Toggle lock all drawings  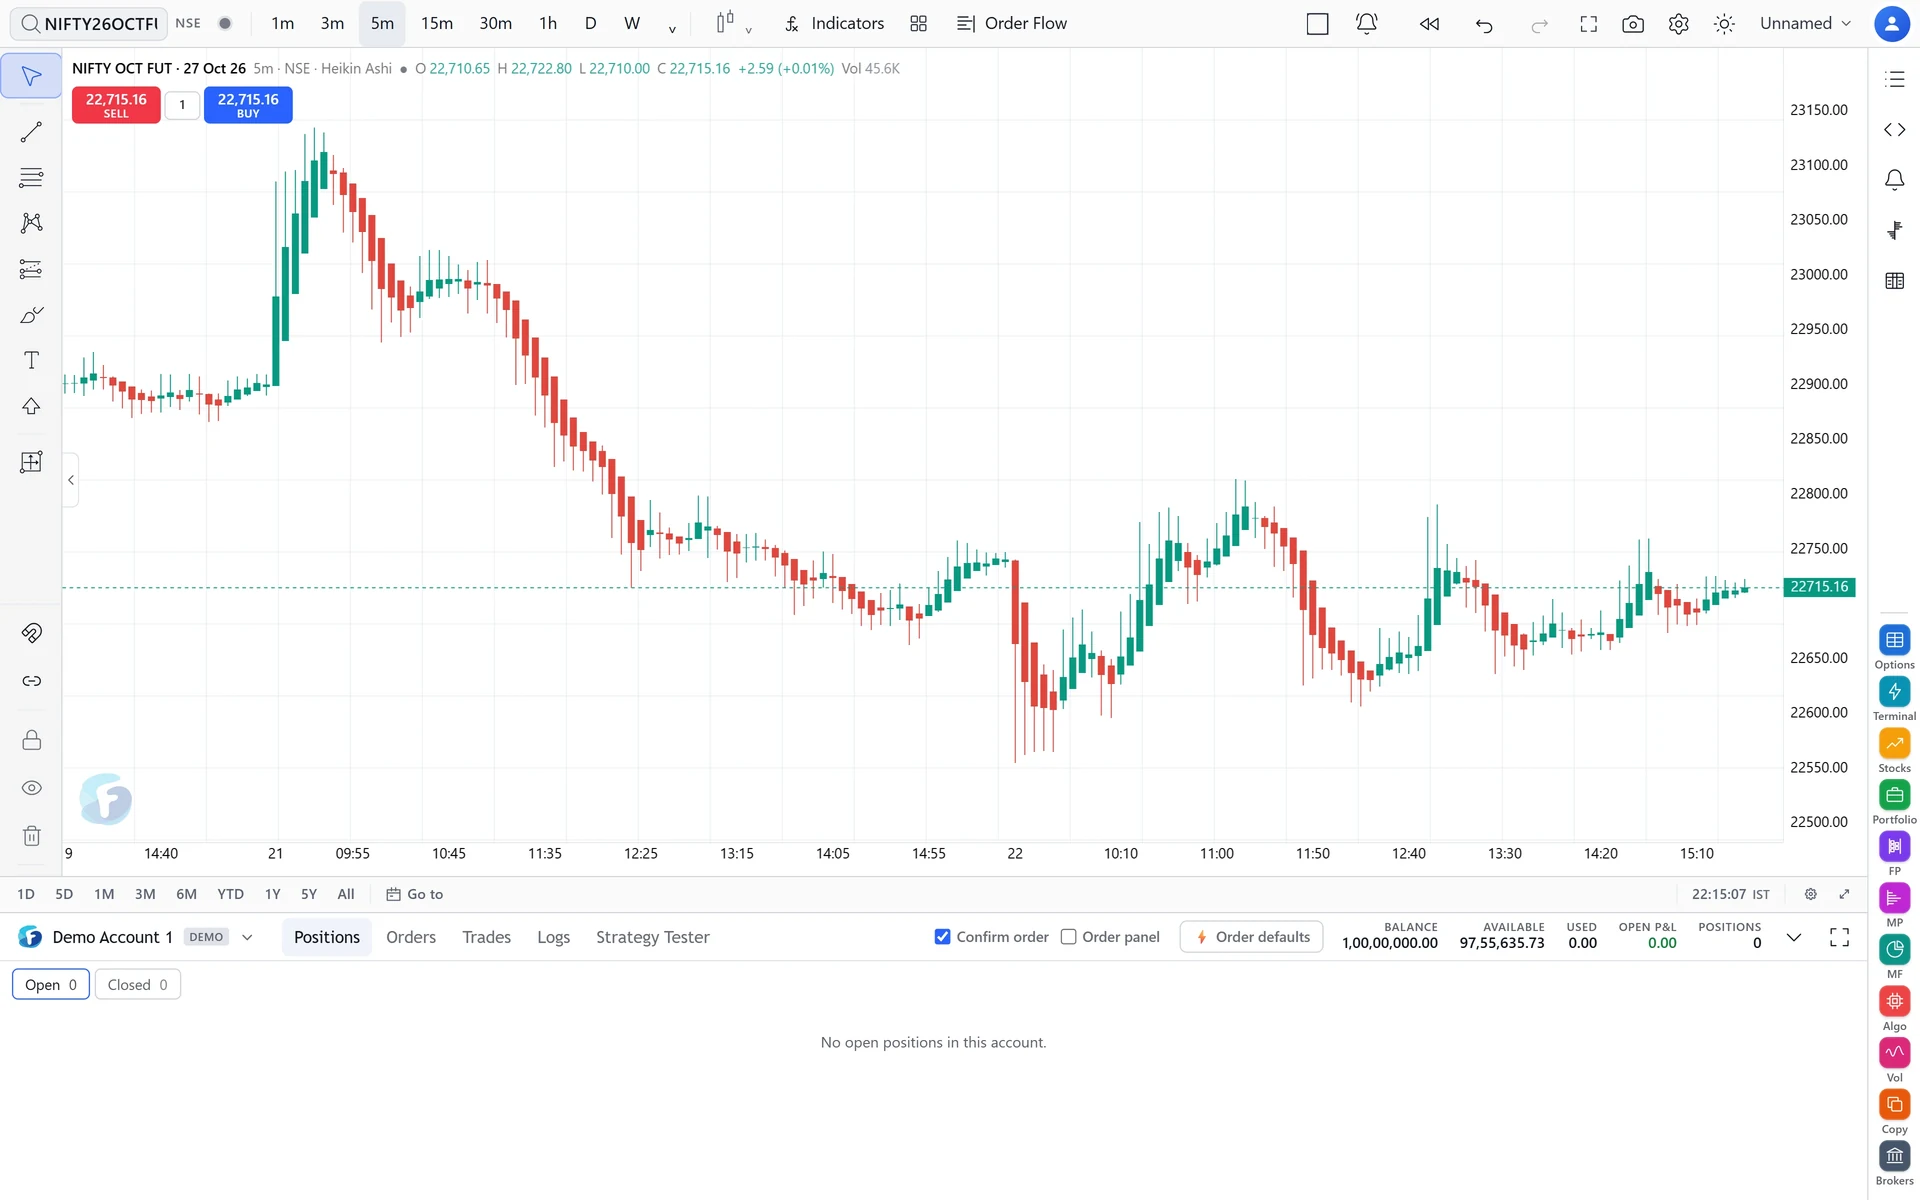point(31,740)
